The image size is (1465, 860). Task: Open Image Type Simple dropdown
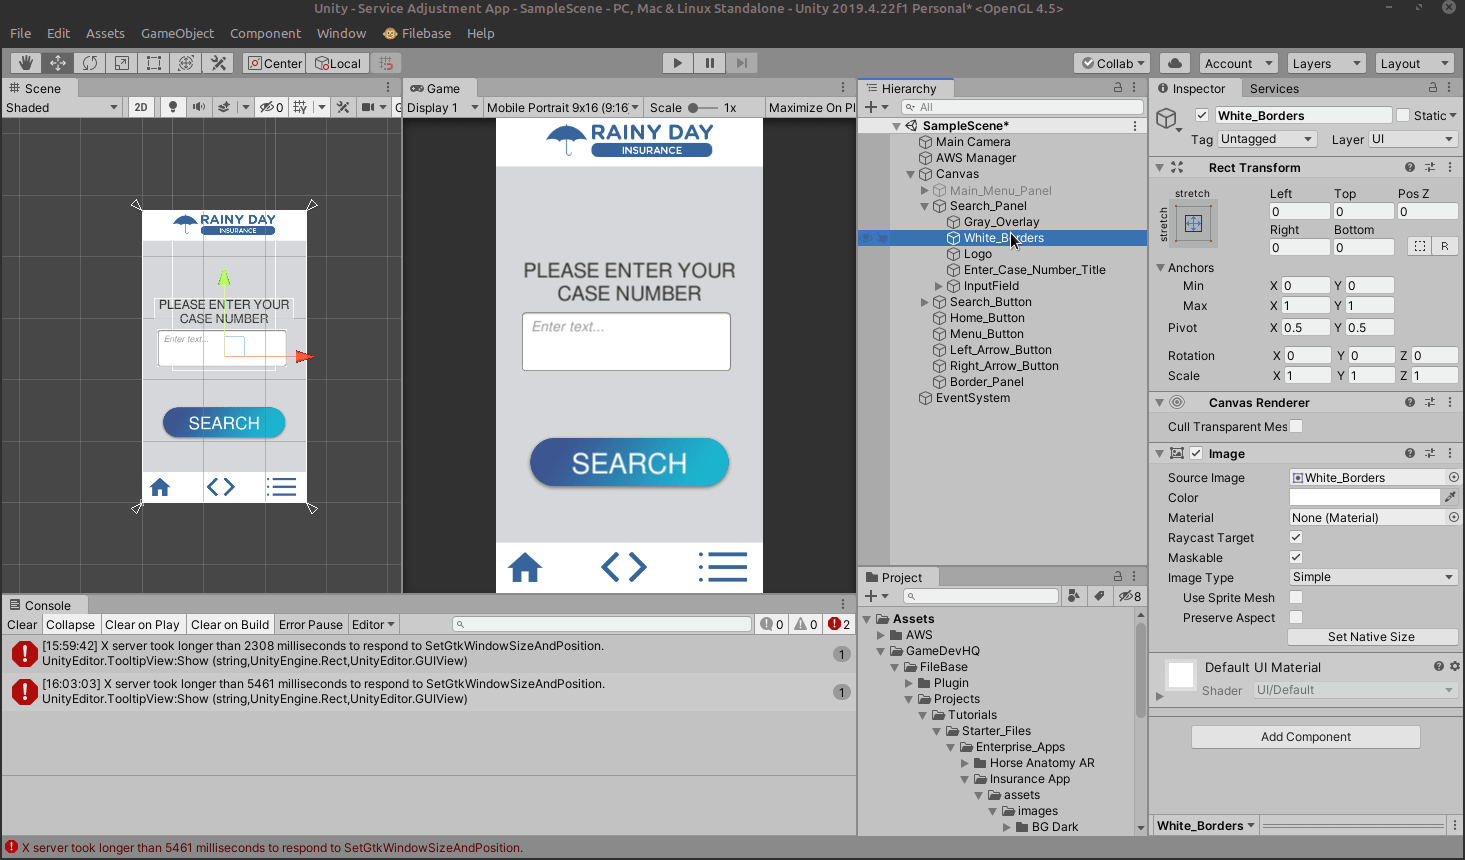[x=1372, y=577]
